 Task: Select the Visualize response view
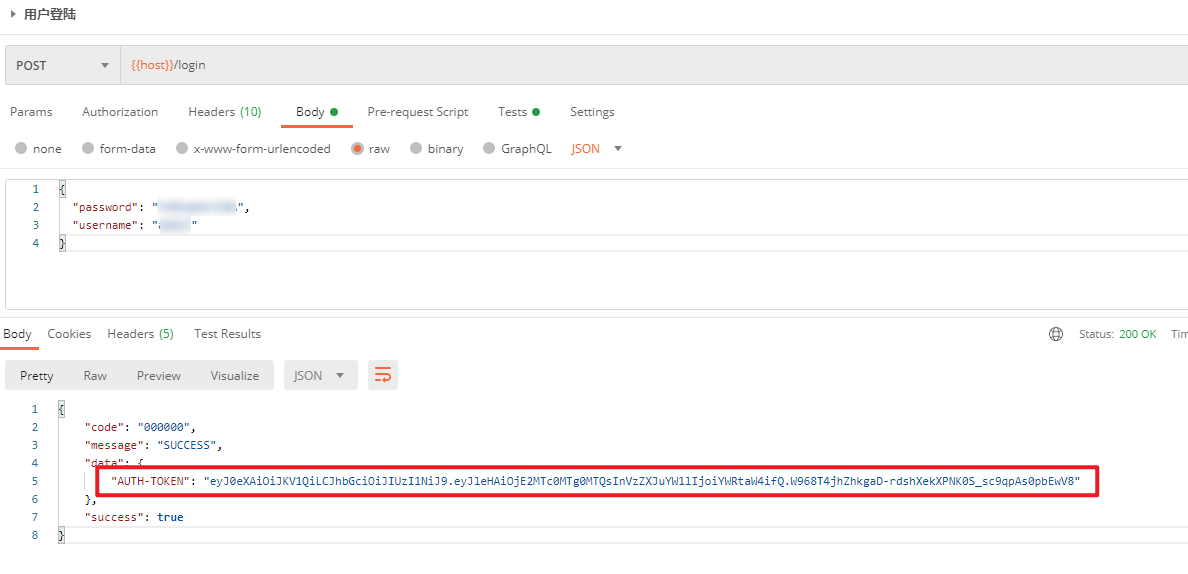234,376
